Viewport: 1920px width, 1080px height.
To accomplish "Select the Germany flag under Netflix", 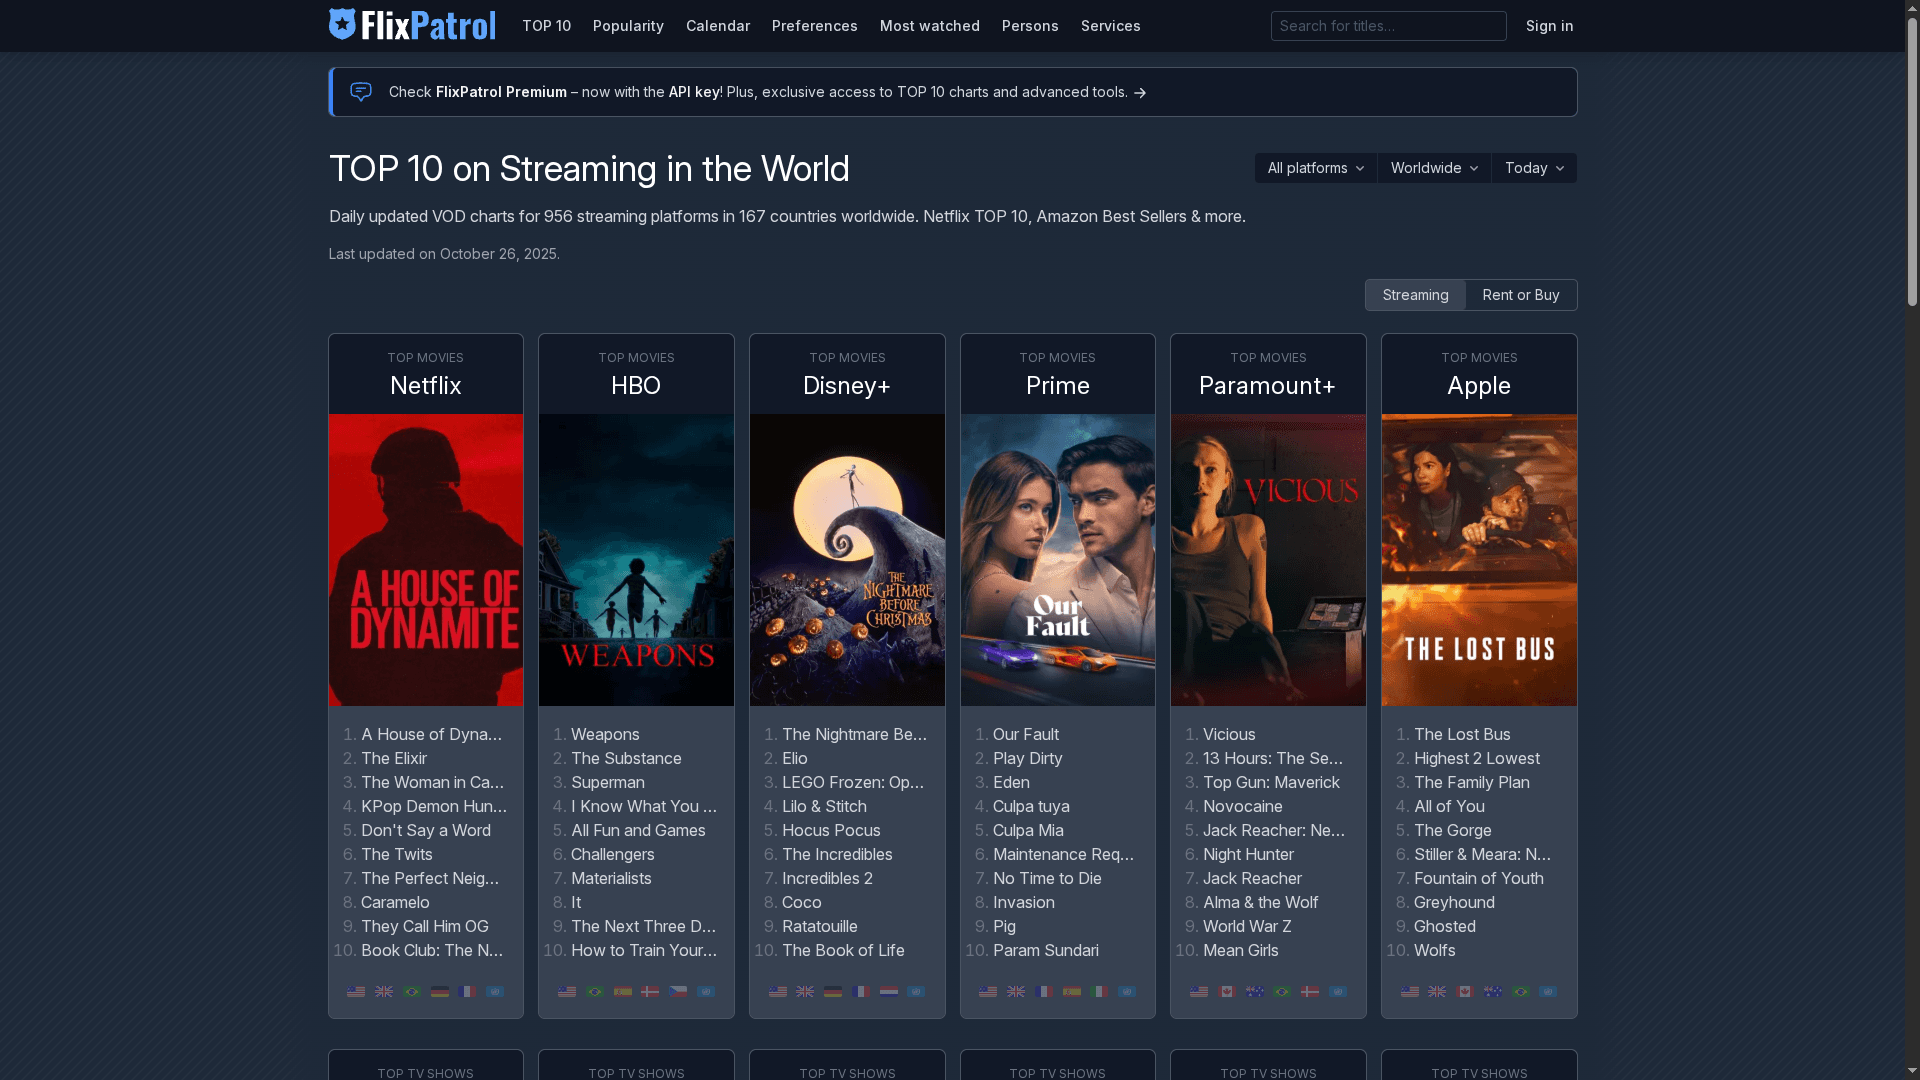I will click(440, 992).
